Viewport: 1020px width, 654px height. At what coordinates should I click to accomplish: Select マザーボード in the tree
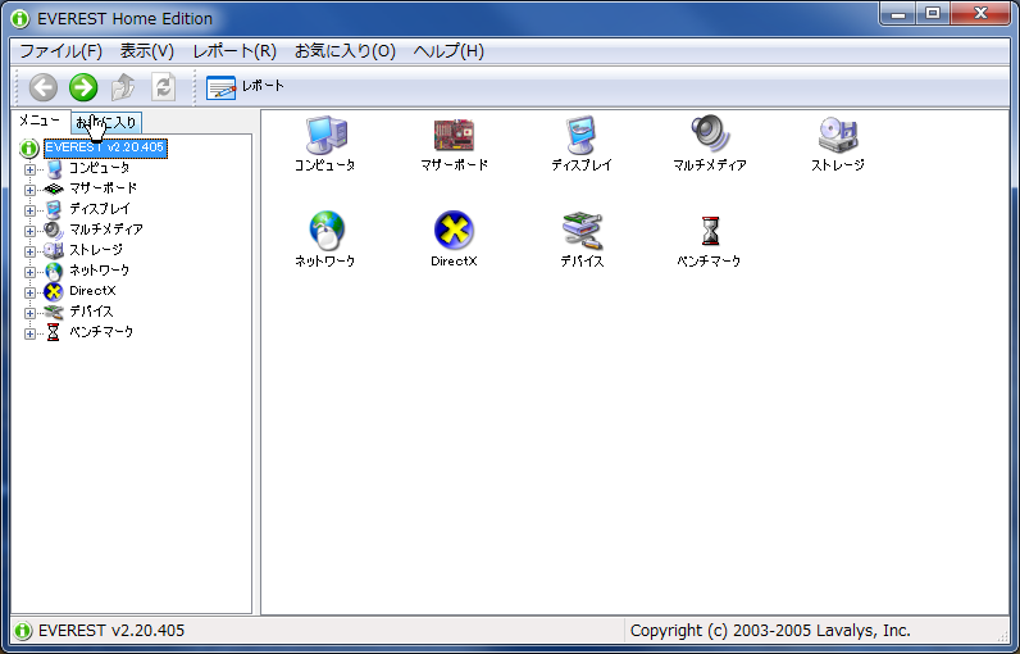(x=103, y=188)
